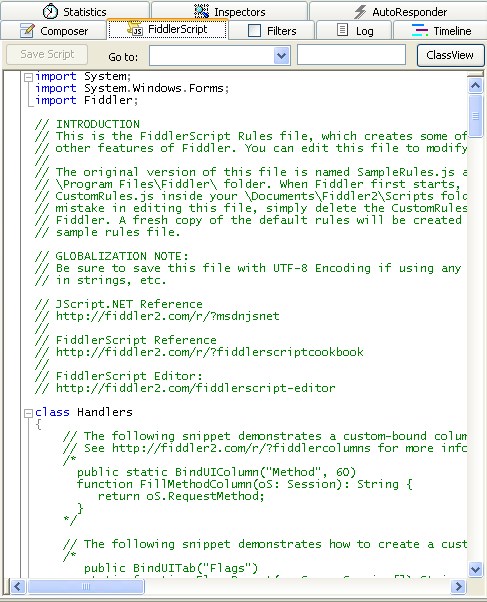Collapse the import statements block
Screen dimensions: 487x602
(28, 78)
